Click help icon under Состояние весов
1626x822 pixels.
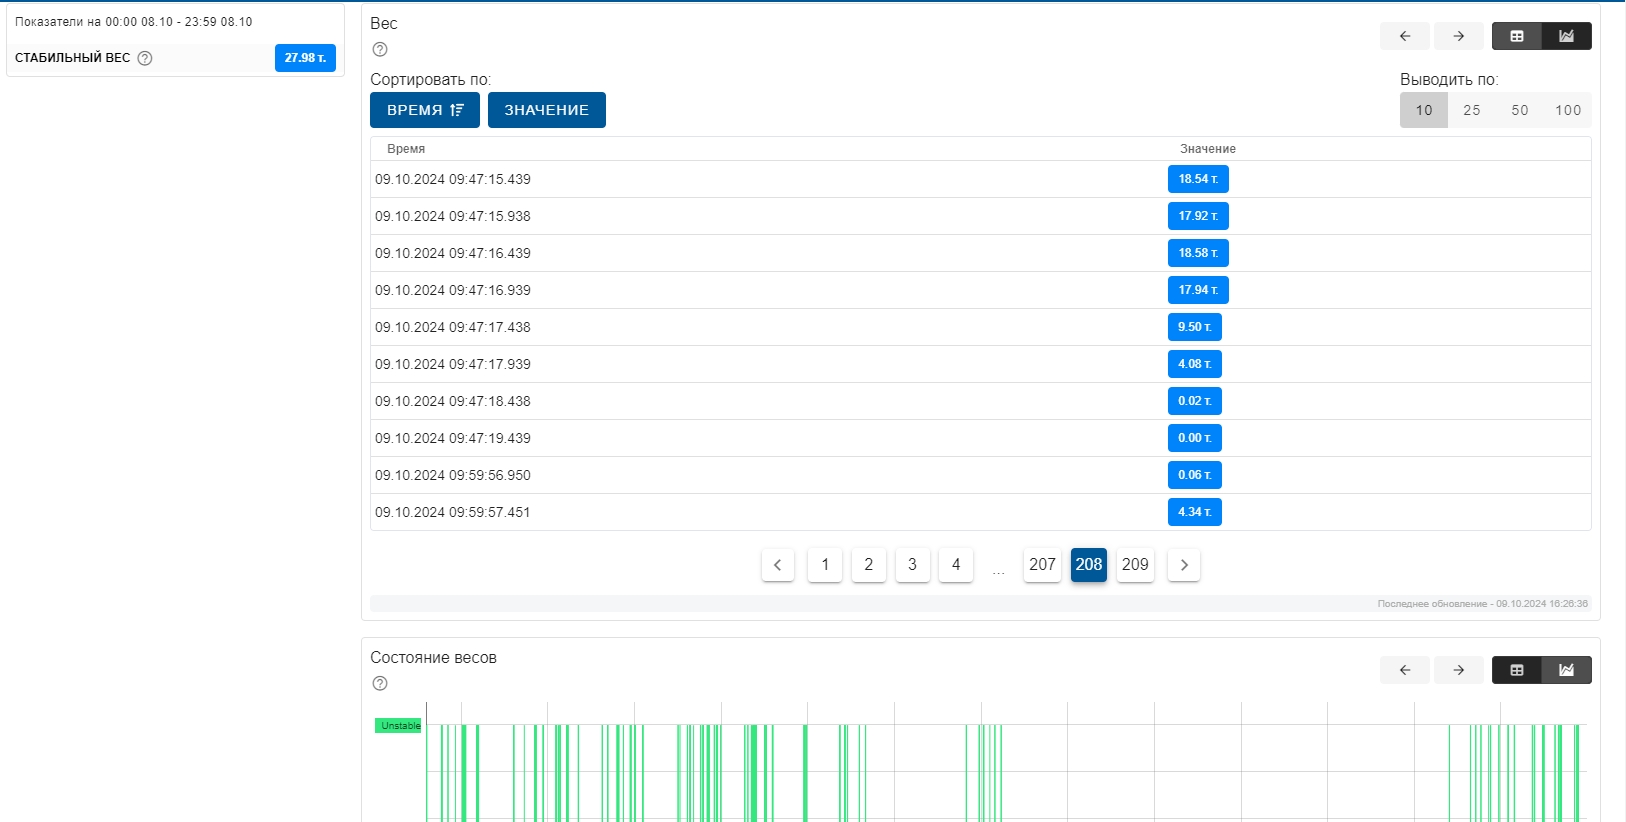(380, 684)
